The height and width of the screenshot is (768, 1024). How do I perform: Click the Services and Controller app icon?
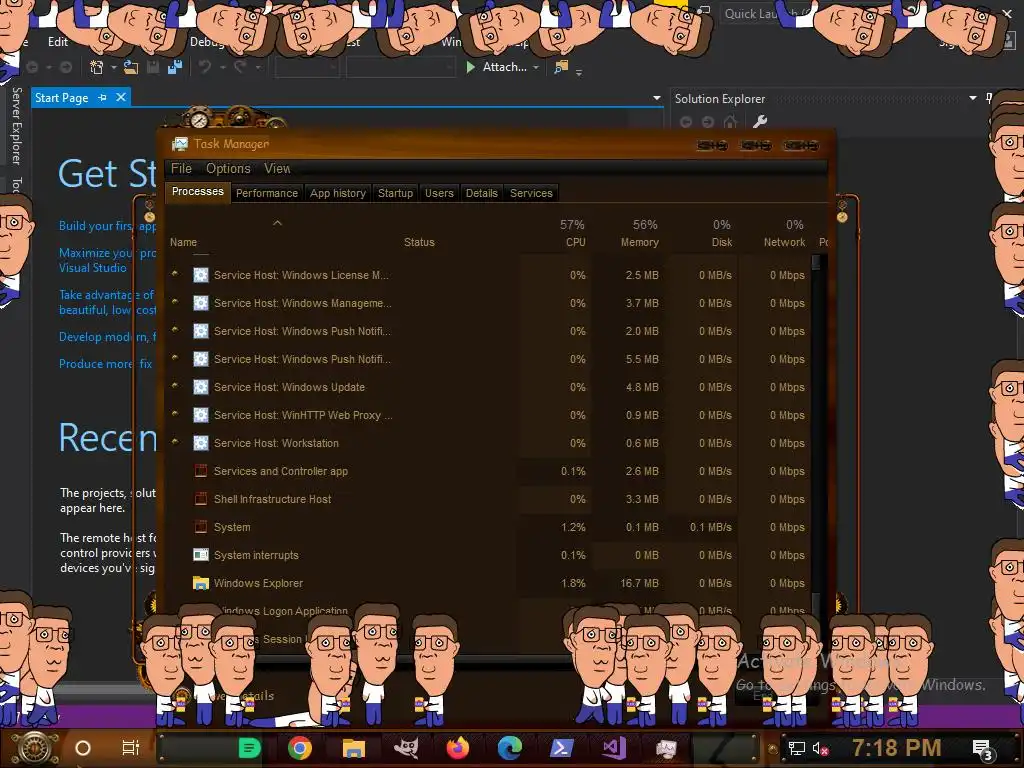coord(200,471)
